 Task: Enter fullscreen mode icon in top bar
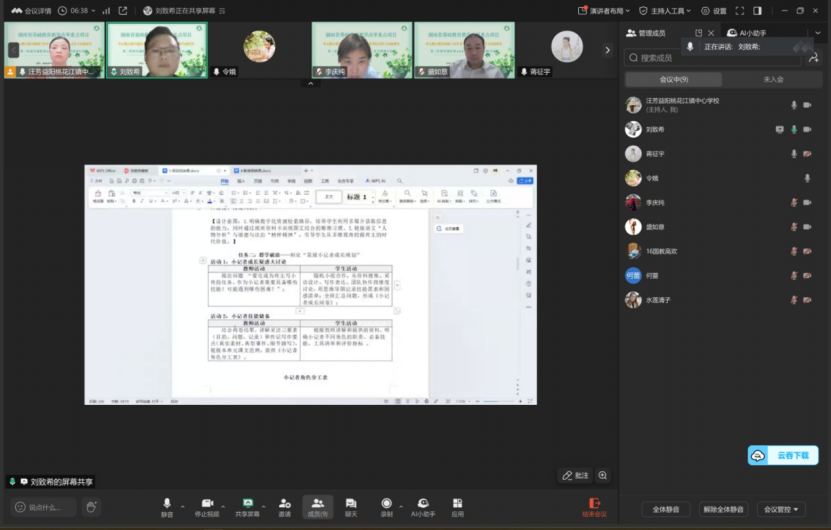click(x=740, y=11)
